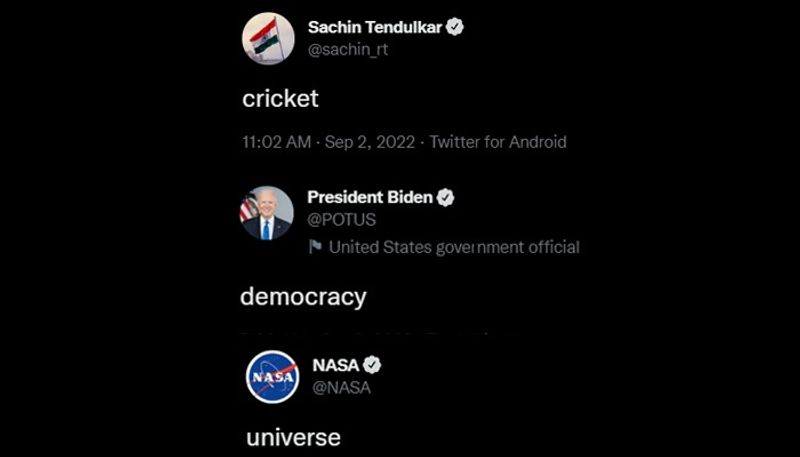This screenshot has height=457, width=800.
Task: Click the verified badge next to President Biden
Action: coord(446,198)
